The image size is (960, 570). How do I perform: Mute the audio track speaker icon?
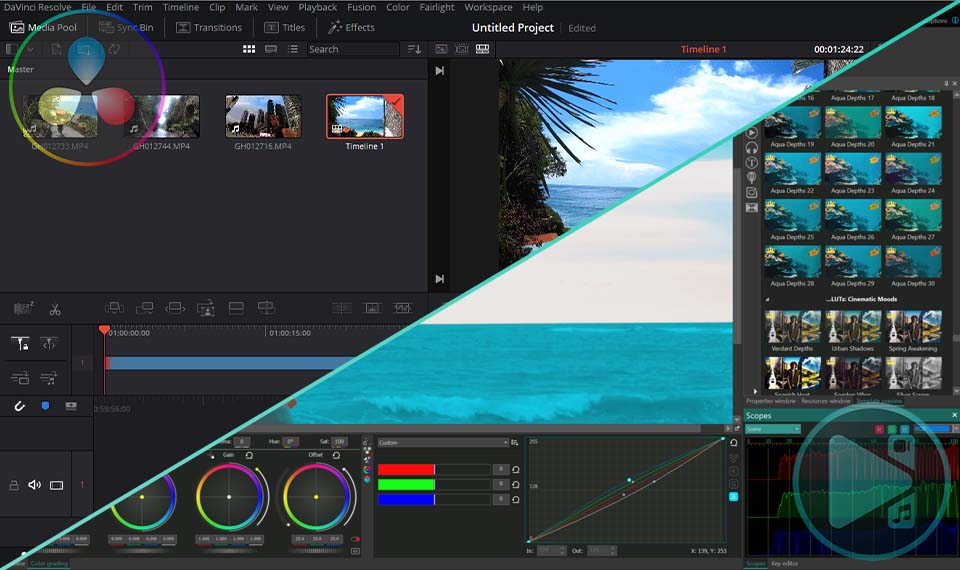tap(35, 485)
